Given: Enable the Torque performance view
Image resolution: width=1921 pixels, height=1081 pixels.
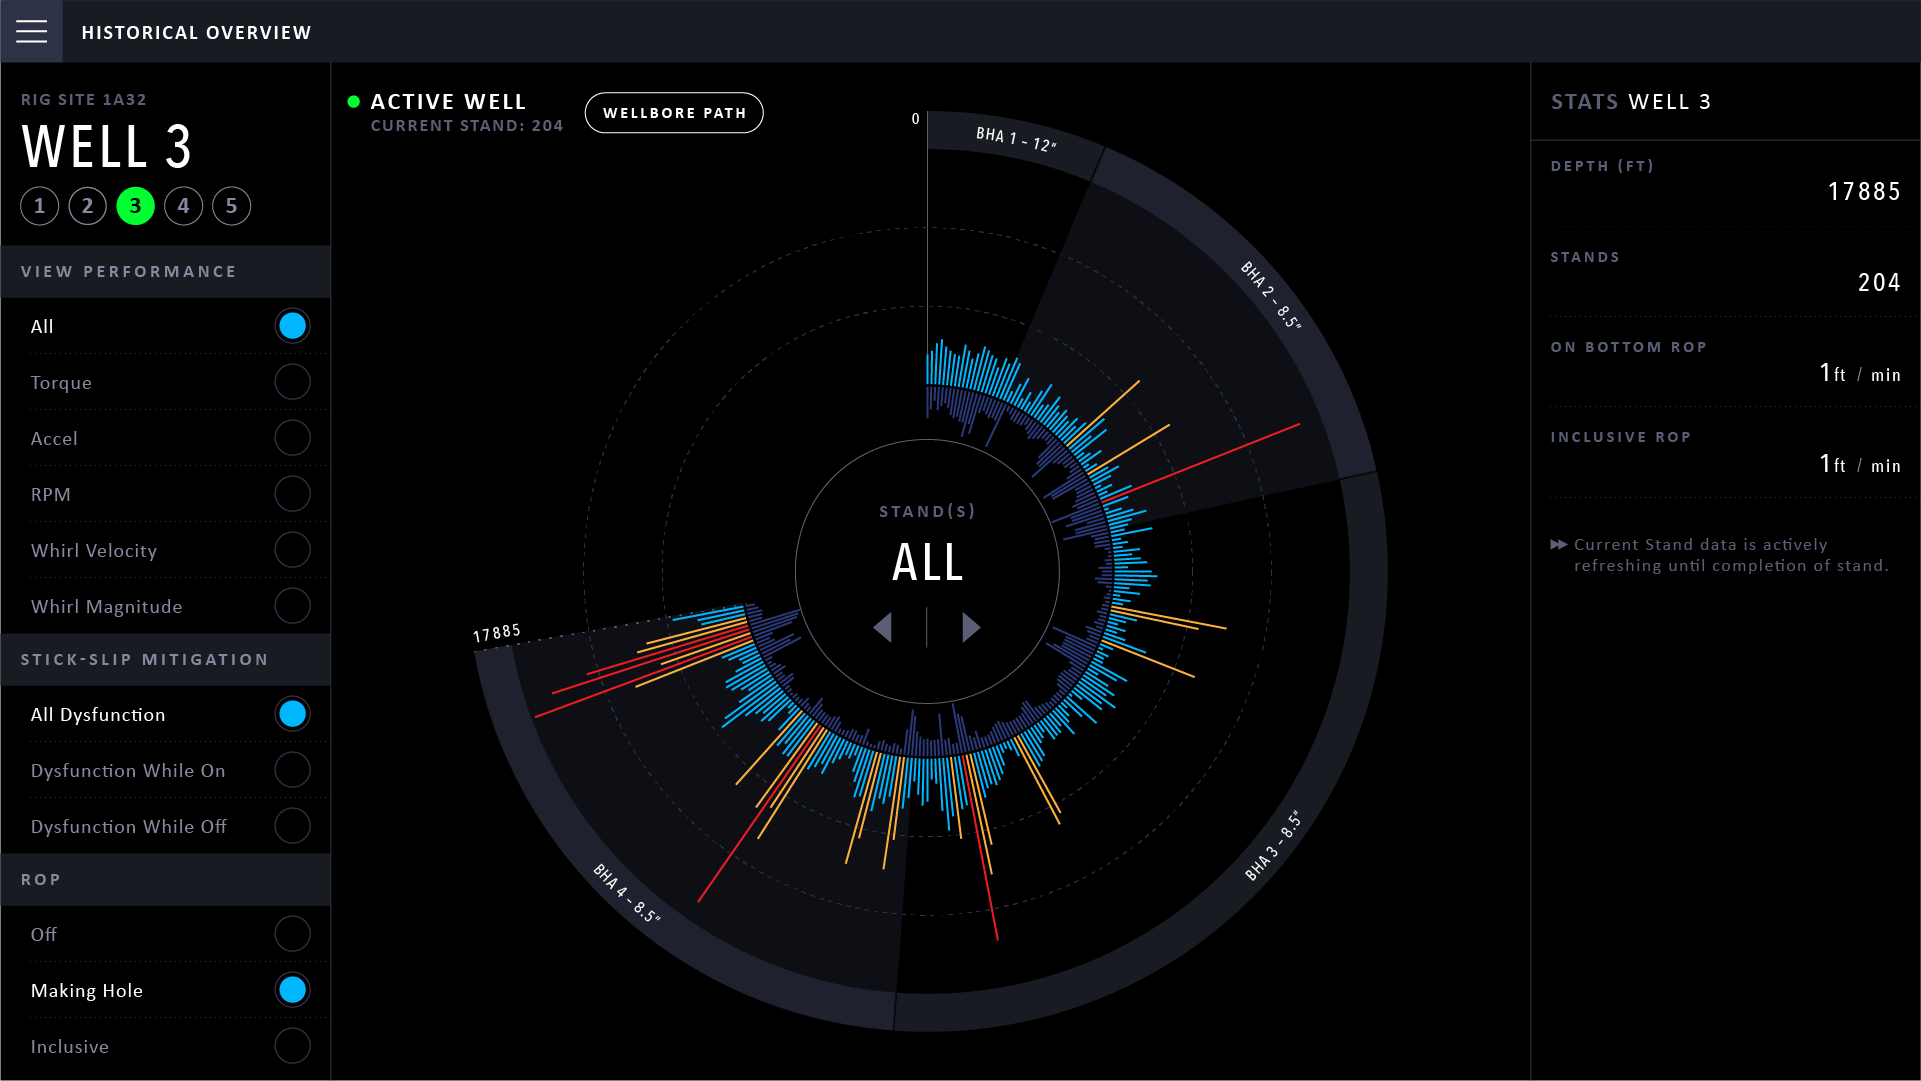Looking at the screenshot, I should pos(292,382).
